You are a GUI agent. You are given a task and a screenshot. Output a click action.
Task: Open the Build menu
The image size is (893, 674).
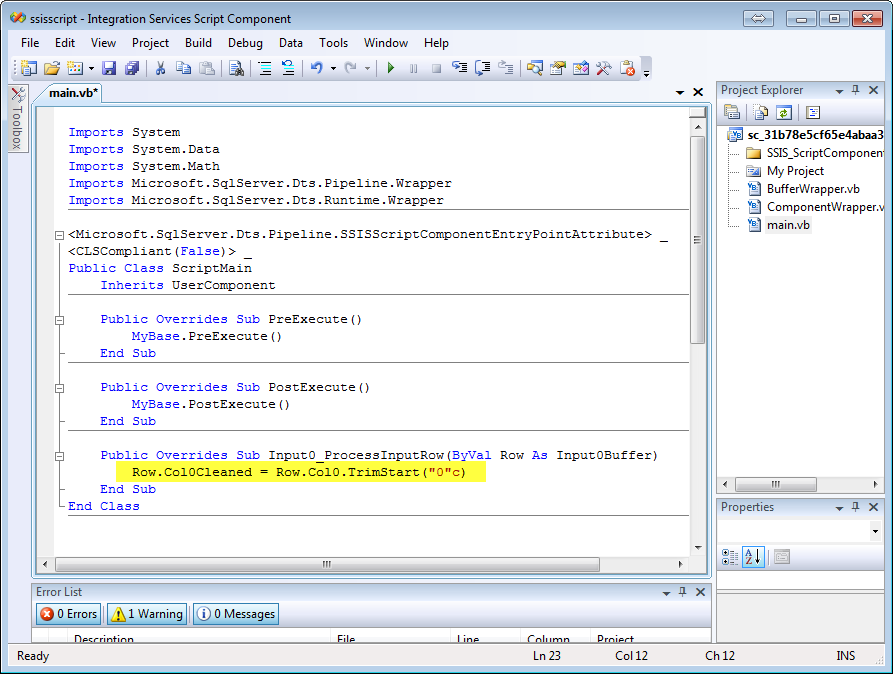tap(198, 43)
